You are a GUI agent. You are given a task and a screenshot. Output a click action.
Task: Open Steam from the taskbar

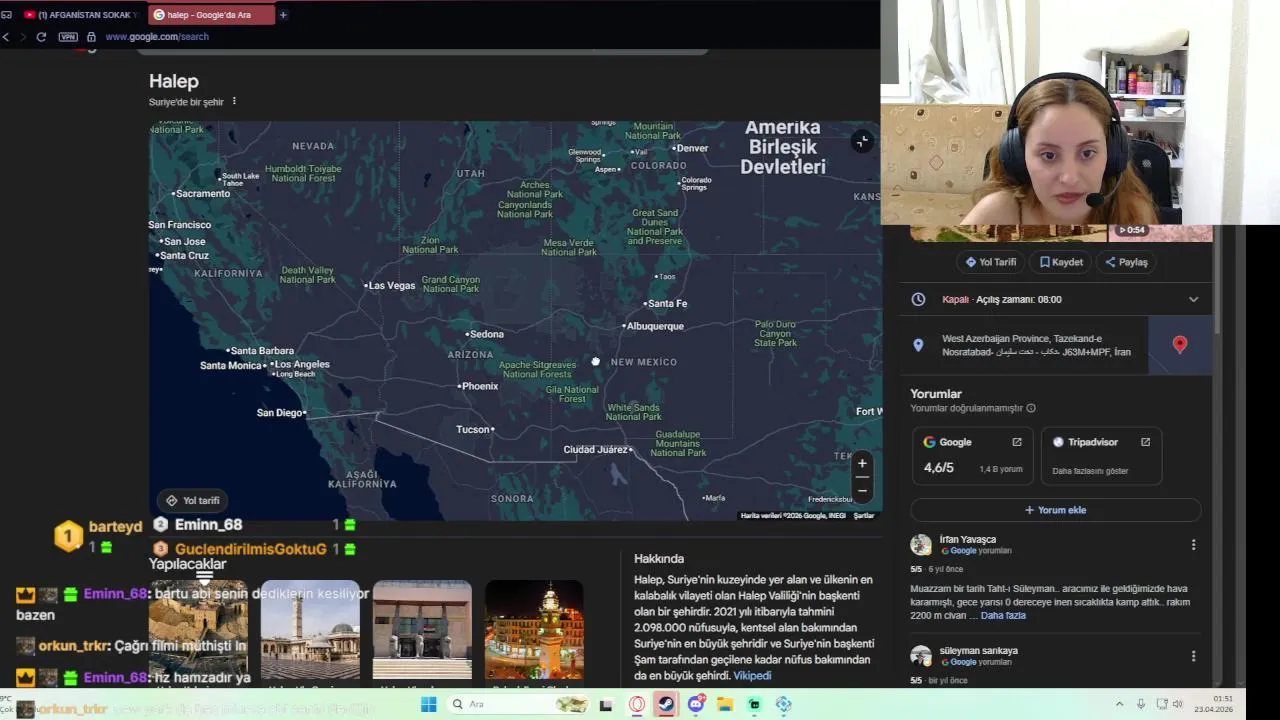665,705
